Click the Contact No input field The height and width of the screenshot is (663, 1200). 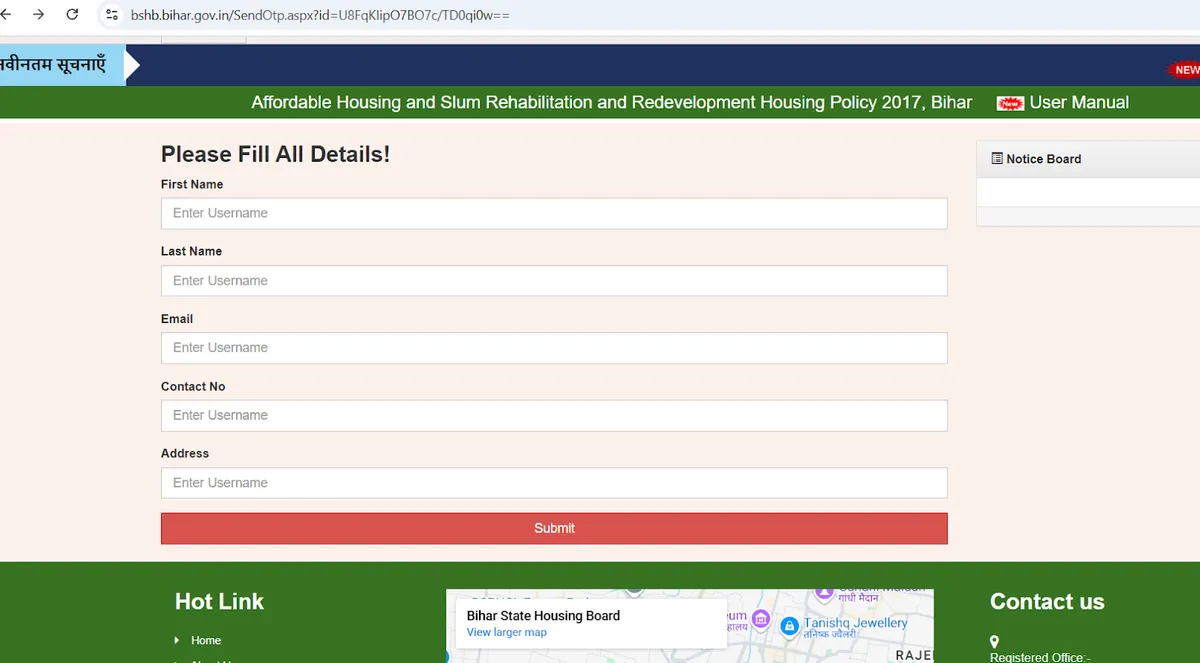point(554,415)
